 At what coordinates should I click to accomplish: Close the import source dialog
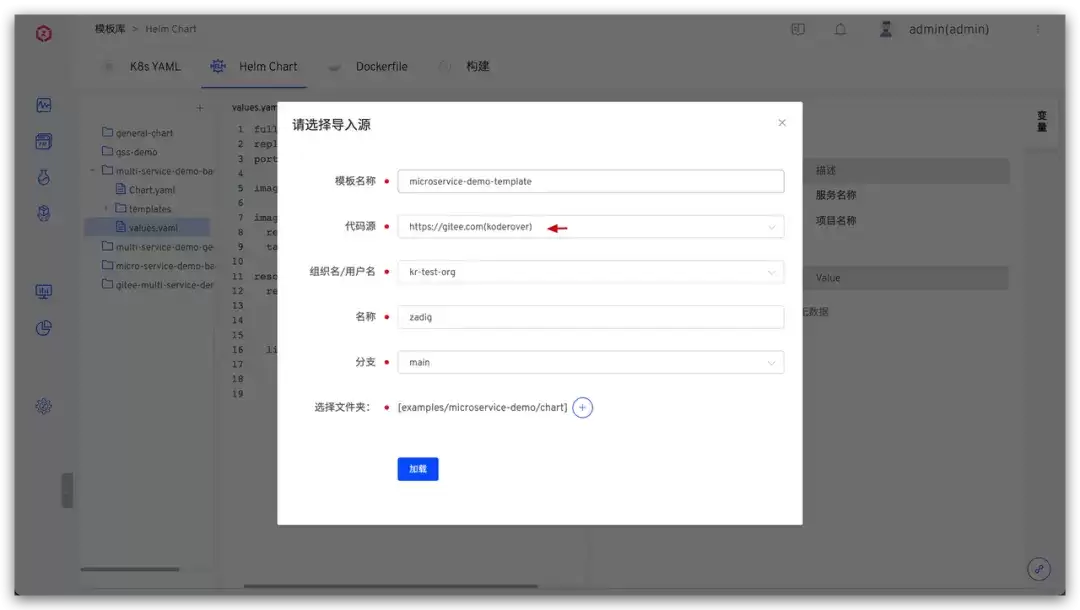coord(782,123)
